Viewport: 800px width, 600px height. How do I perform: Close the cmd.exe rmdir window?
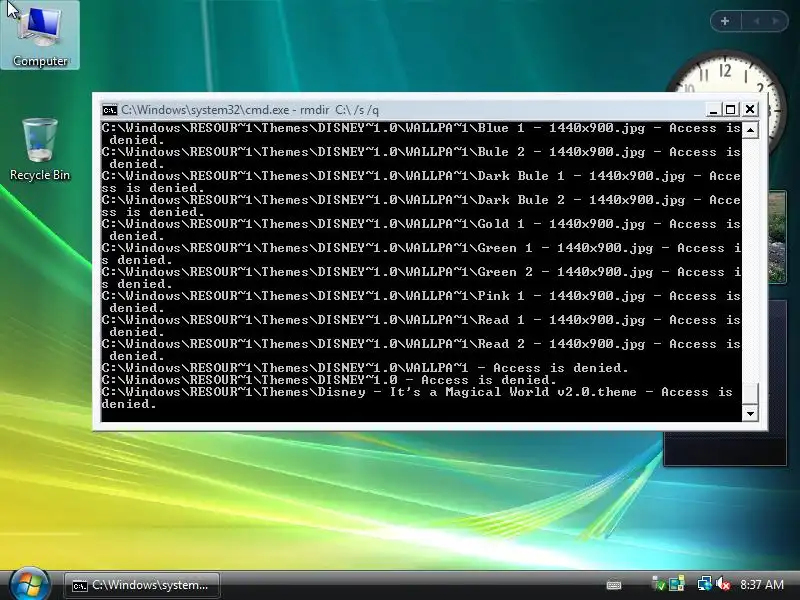click(x=749, y=110)
